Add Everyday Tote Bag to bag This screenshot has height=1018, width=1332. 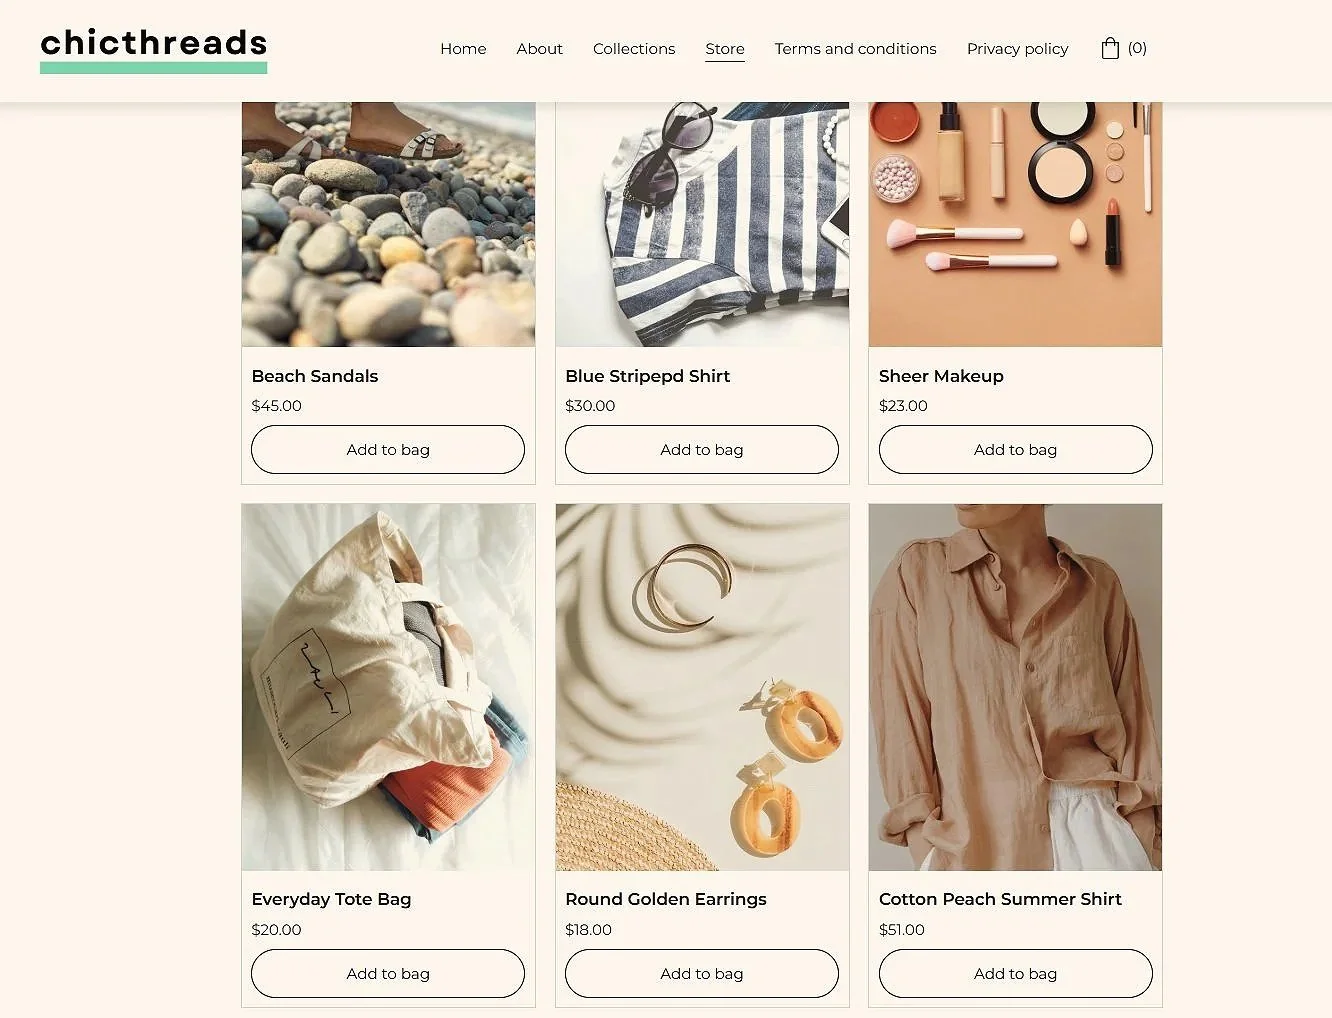coord(388,973)
